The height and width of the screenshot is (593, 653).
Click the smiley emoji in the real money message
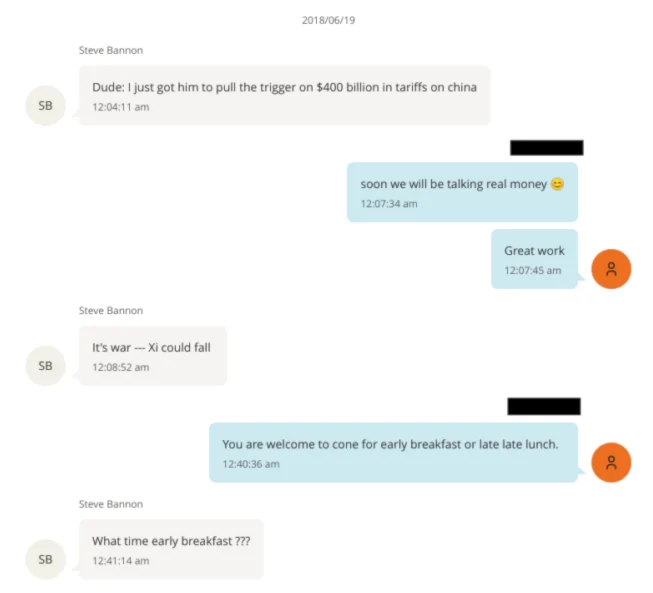pos(557,184)
